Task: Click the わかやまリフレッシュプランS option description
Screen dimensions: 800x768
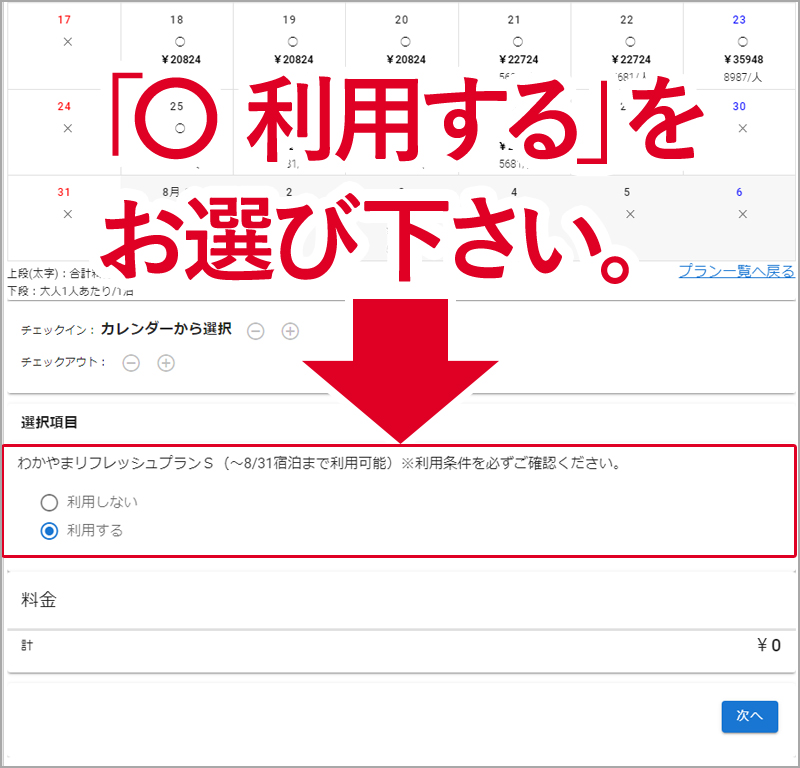Action: [x=319, y=463]
